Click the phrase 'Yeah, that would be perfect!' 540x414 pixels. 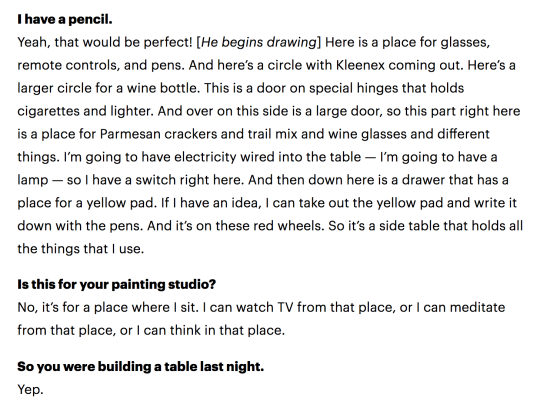105,42
